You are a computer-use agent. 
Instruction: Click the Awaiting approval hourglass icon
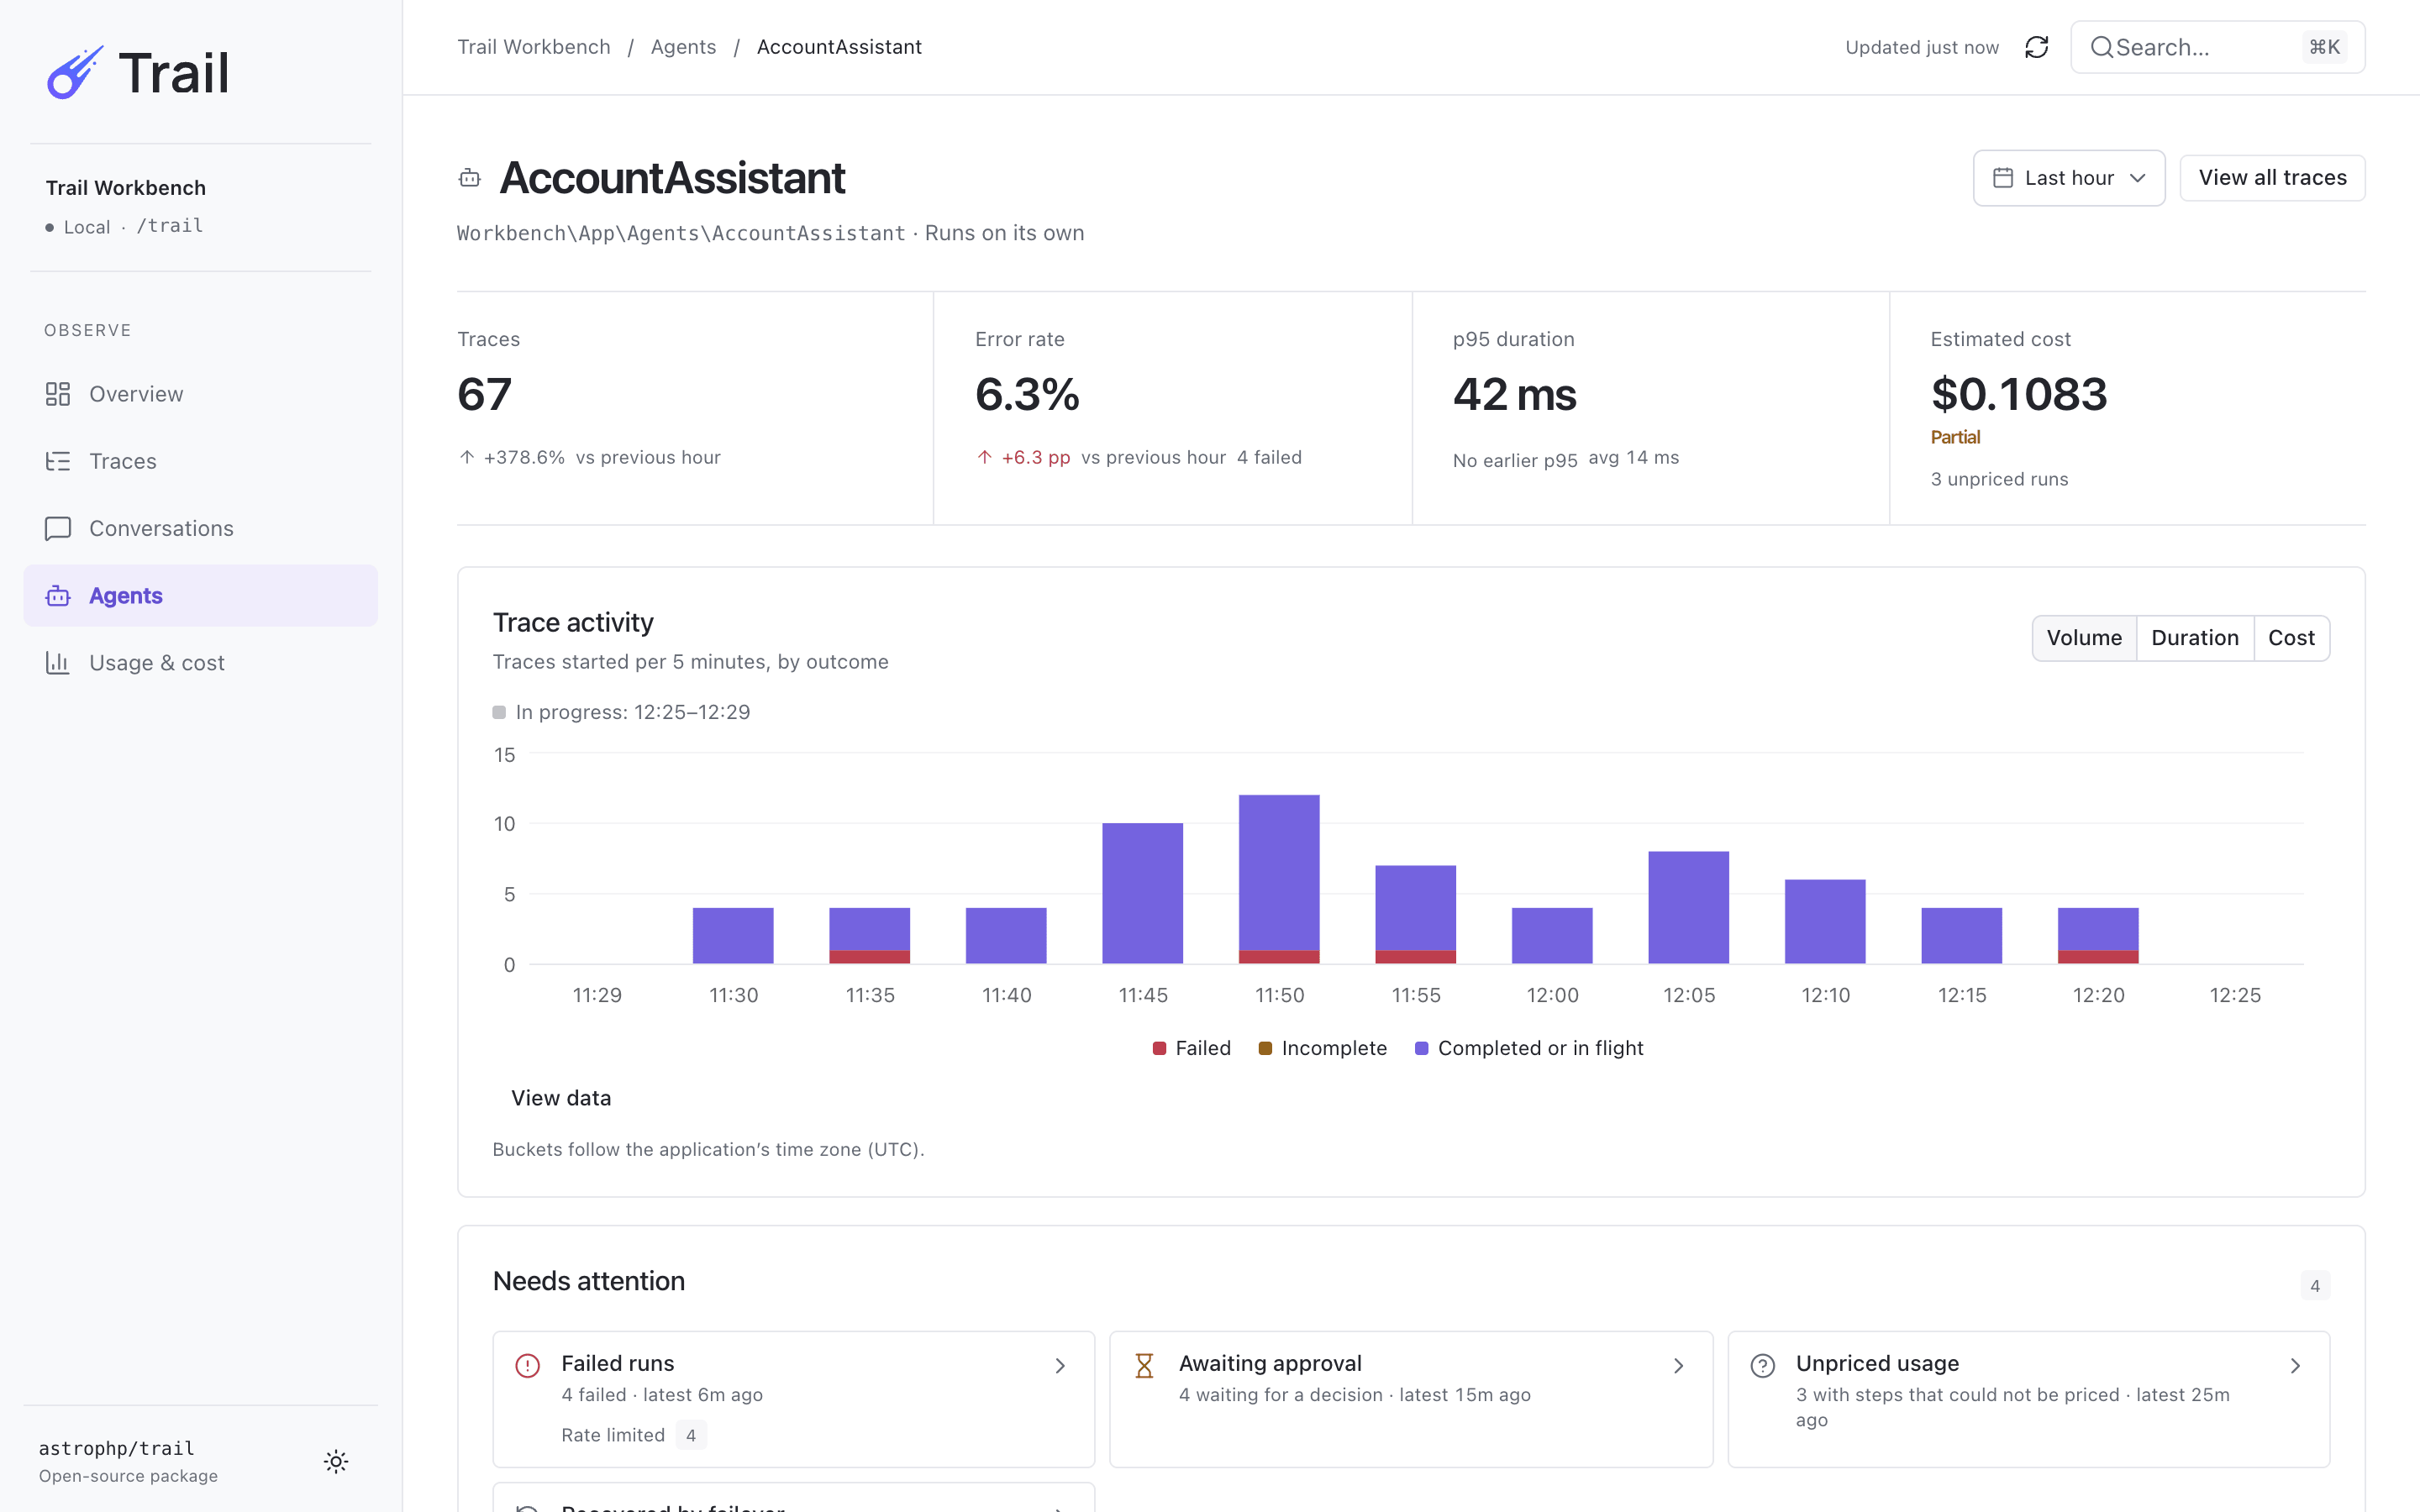point(1145,1365)
